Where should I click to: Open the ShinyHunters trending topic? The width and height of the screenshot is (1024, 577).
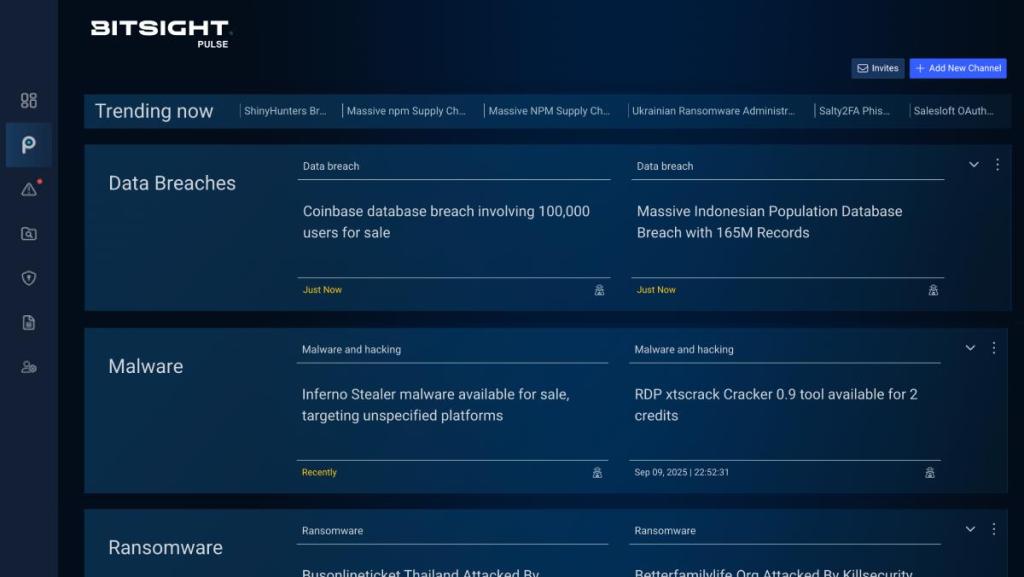click(x=285, y=111)
